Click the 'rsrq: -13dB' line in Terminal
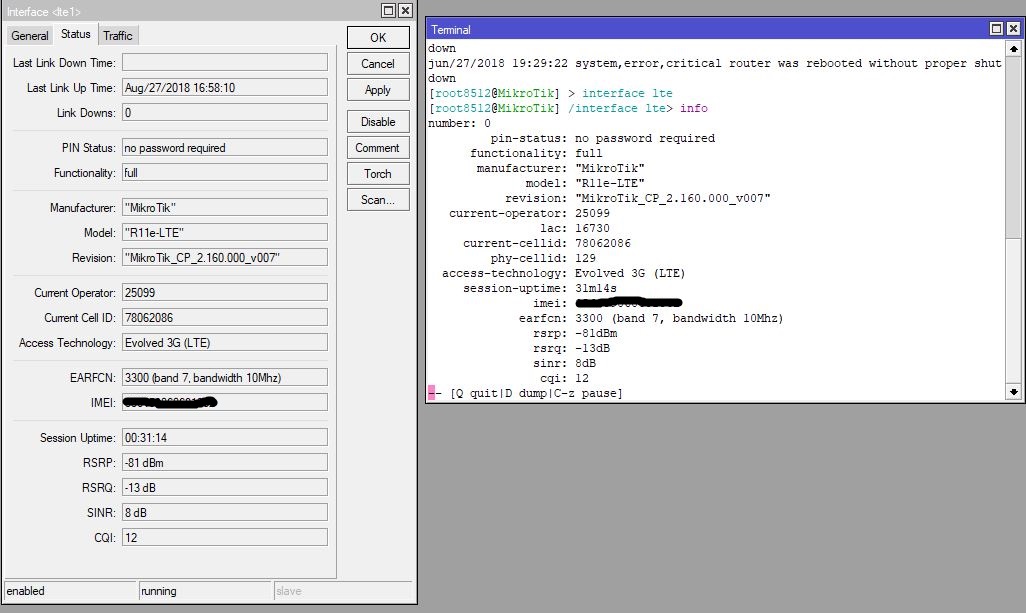The width and height of the screenshot is (1026, 613). click(x=571, y=349)
